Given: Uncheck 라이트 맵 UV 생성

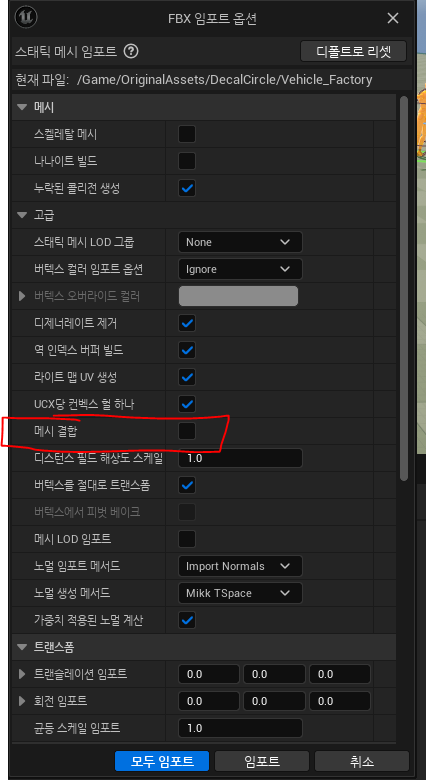Looking at the screenshot, I should coord(187,378).
